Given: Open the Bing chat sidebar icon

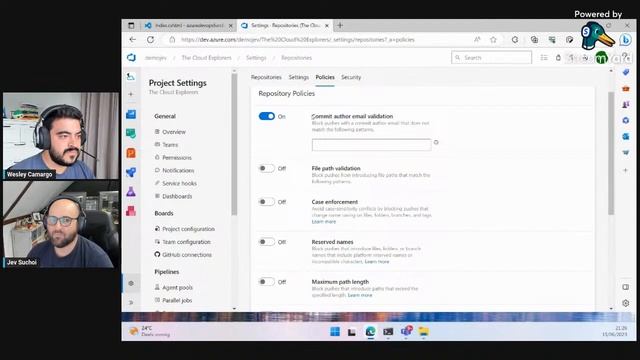Looking at the screenshot, I should coord(625,40).
